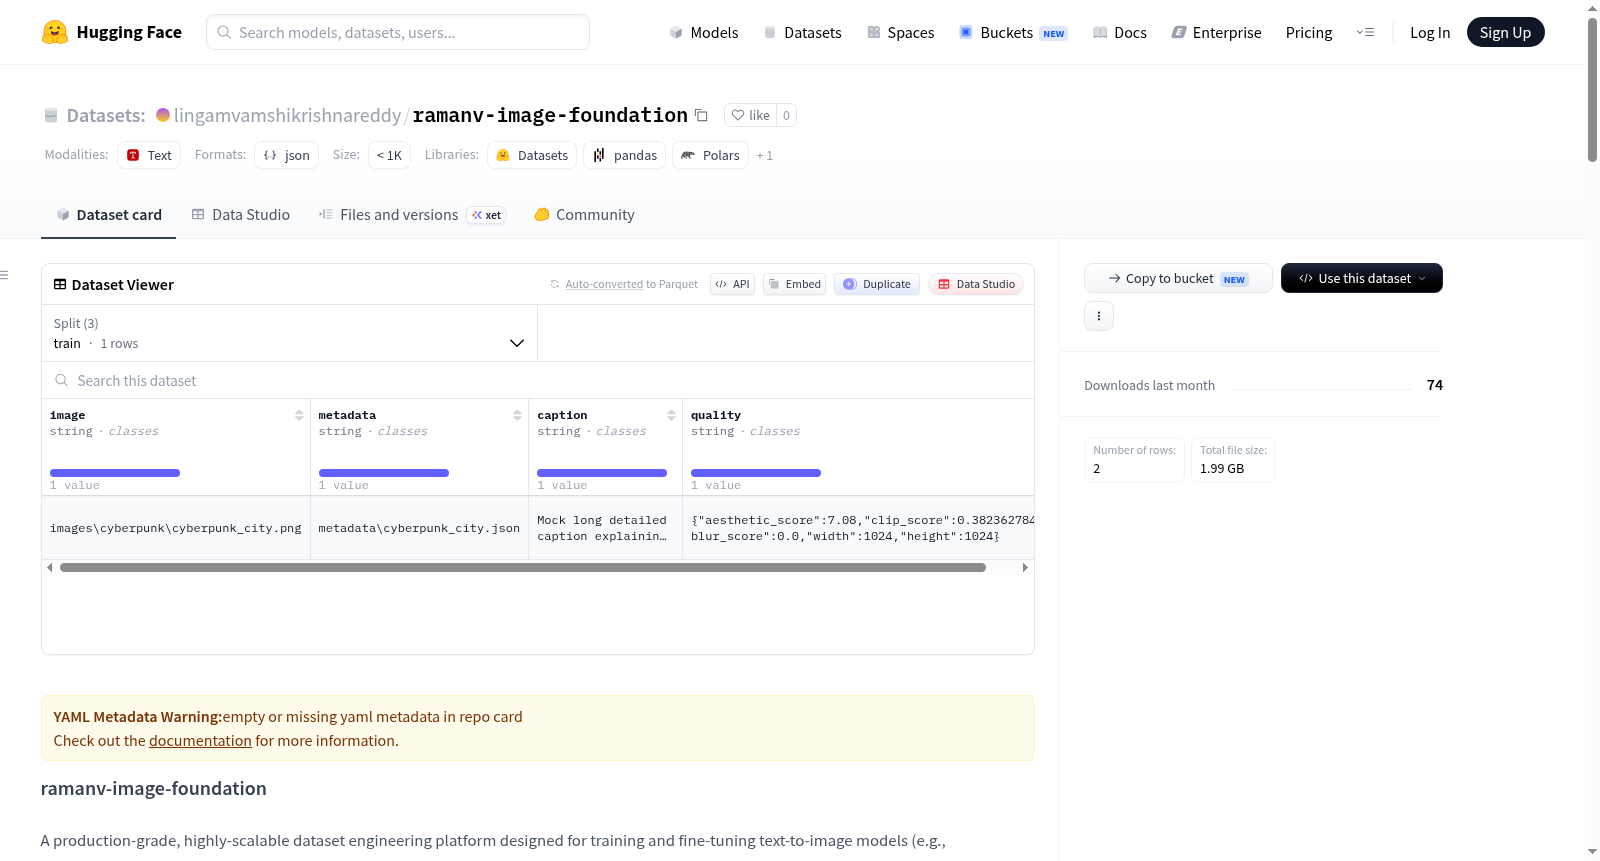Focus the main search models field

(x=398, y=32)
